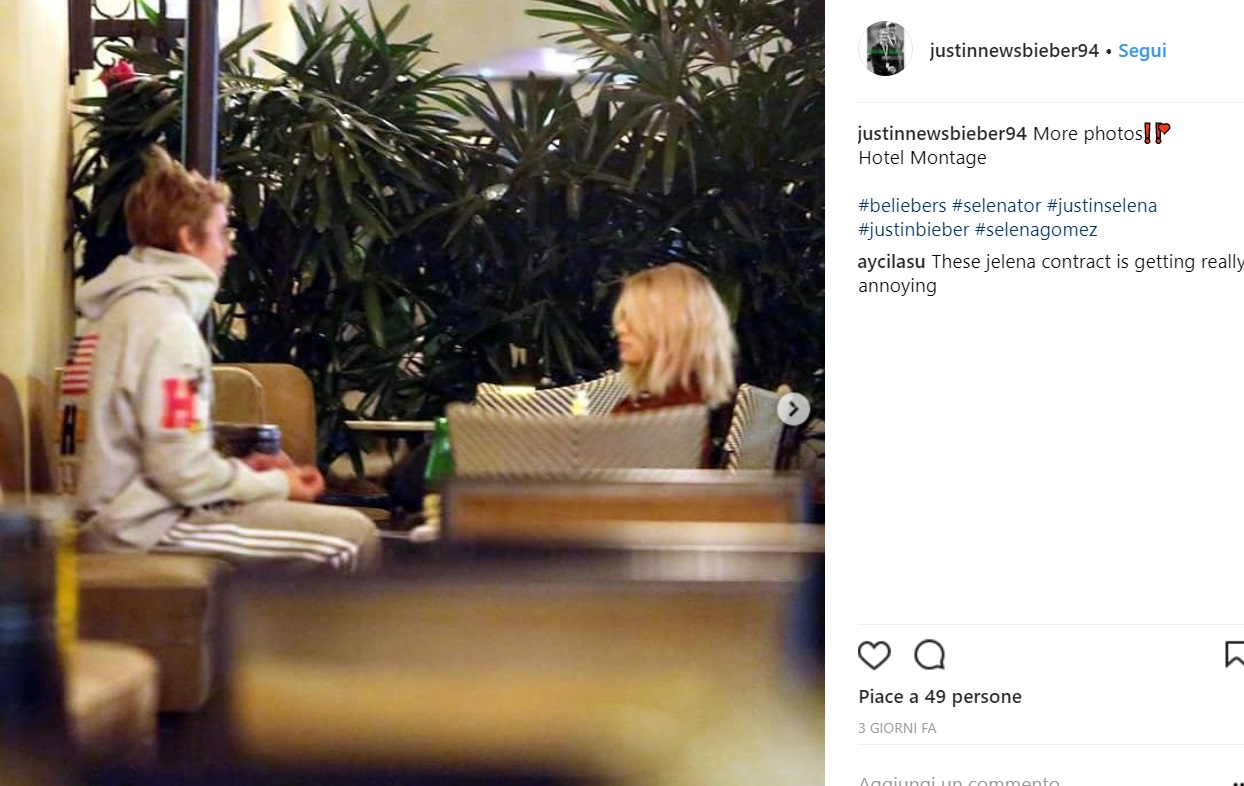Go to the next photo with the arrow

793,409
